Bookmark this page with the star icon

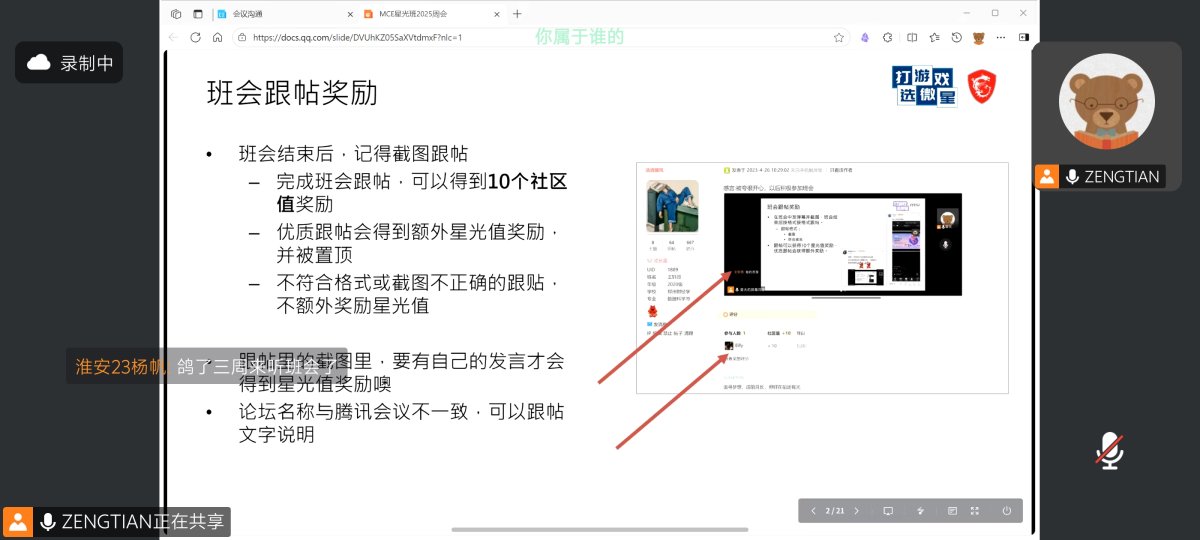tap(839, 37)
